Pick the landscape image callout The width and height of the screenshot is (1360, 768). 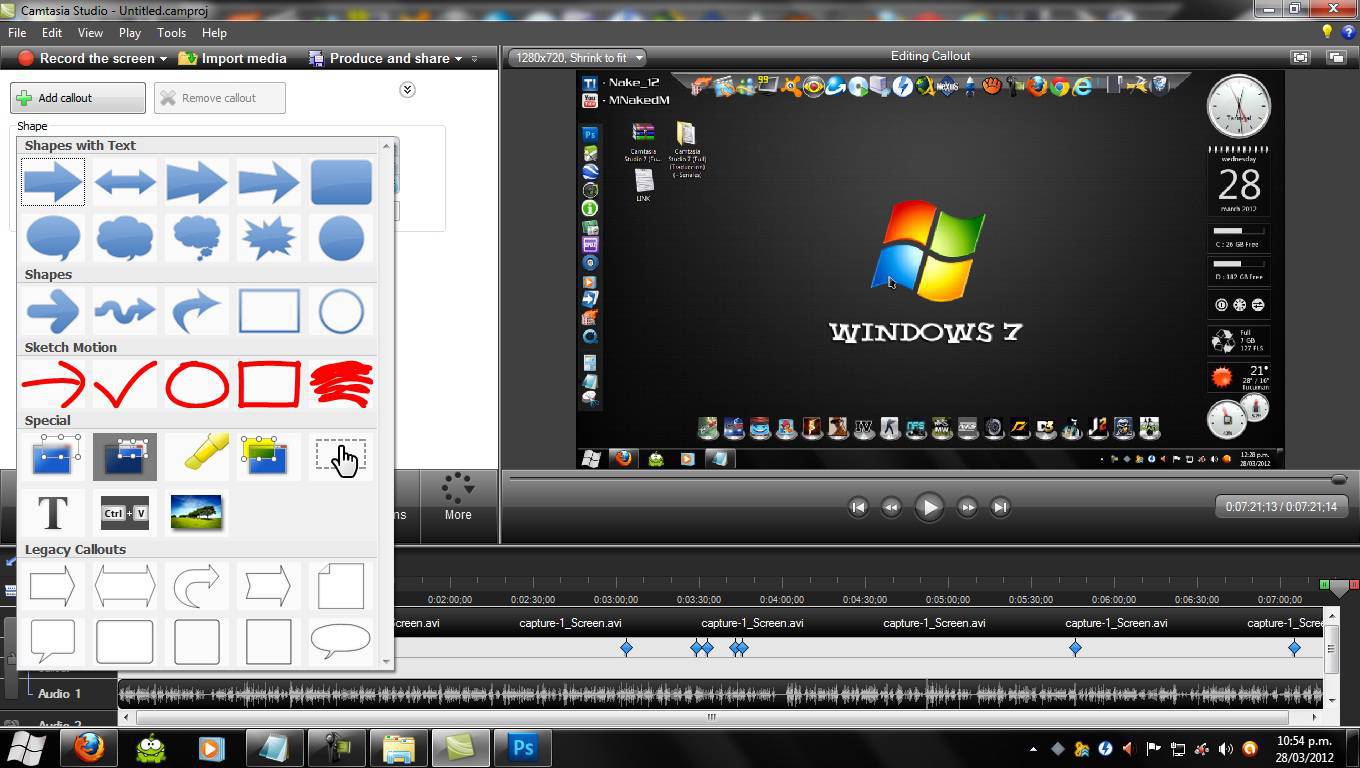(x=197, y=513)
